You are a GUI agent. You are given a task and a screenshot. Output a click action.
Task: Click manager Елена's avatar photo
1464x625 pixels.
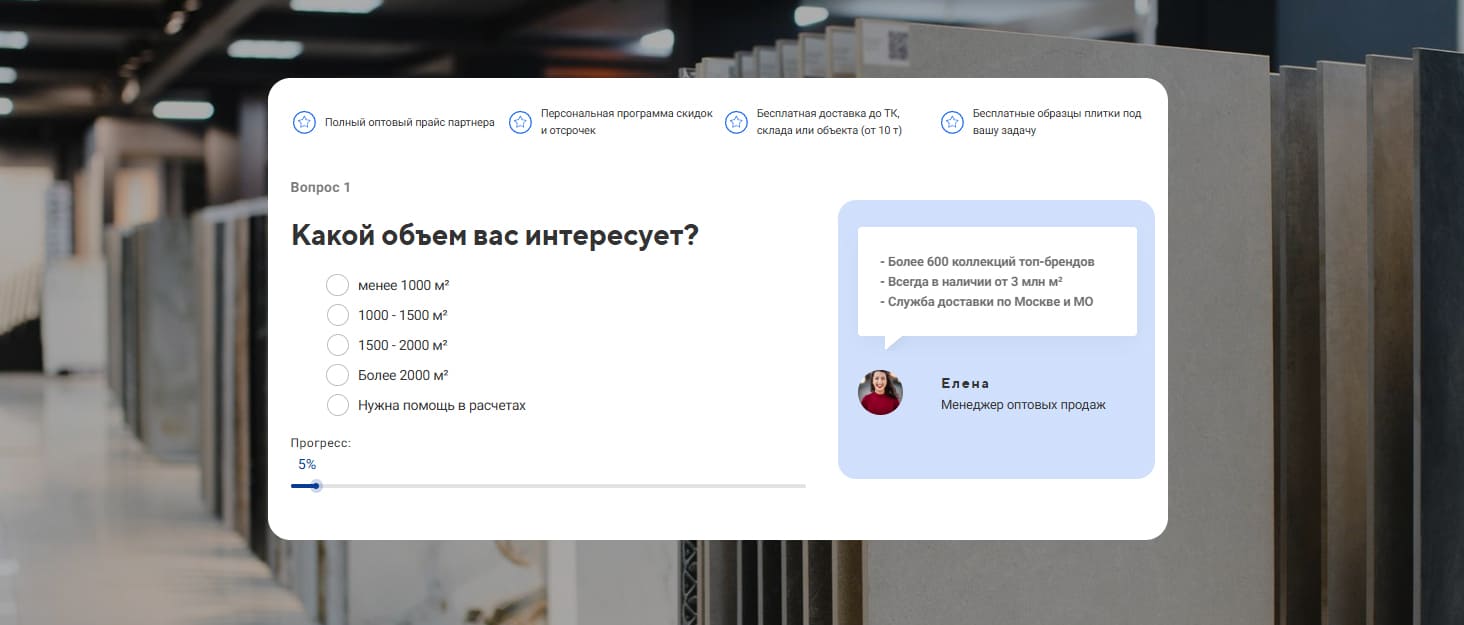[x=880, y=393]
